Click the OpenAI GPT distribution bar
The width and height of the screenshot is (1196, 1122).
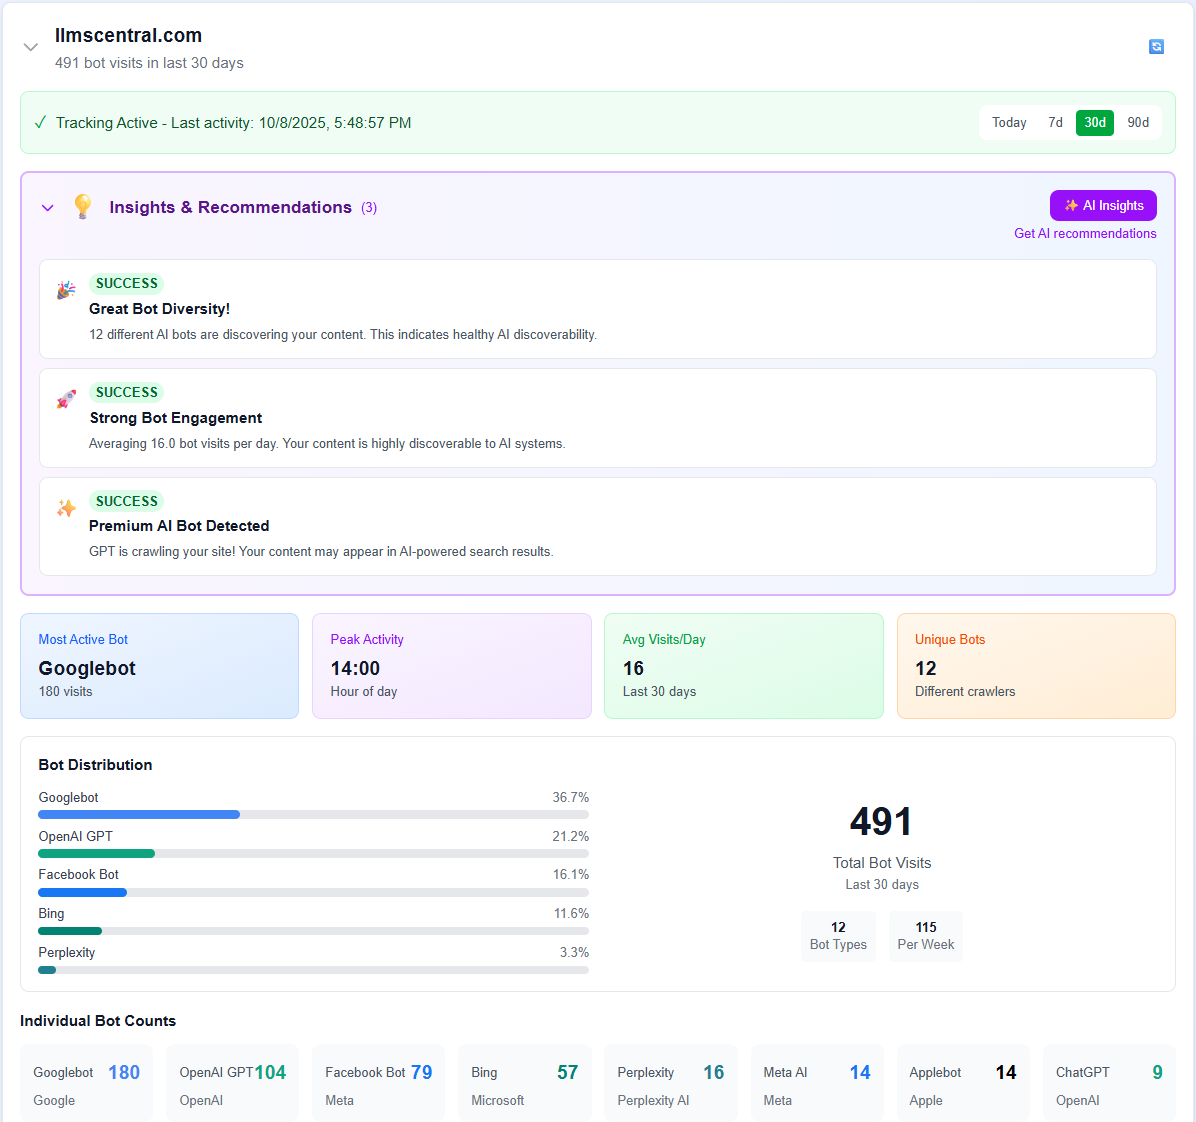(313, 853)
